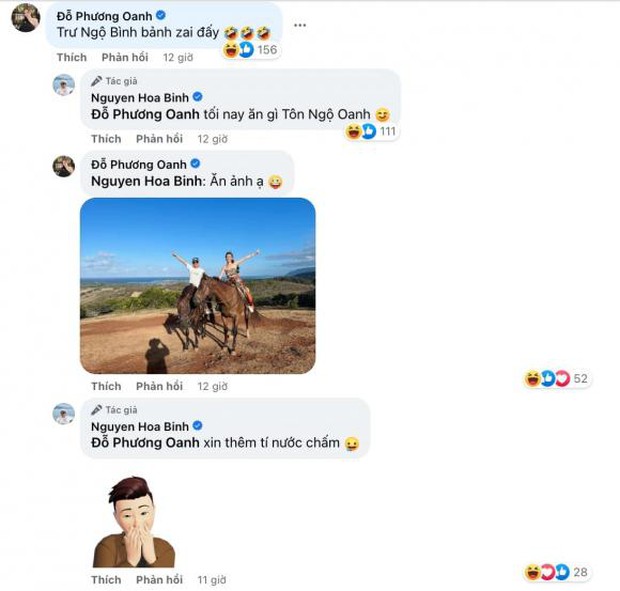Like the horse photo comment
Image resolution: width=620 pixels, height=591 pixels.
tap(106, 386)
